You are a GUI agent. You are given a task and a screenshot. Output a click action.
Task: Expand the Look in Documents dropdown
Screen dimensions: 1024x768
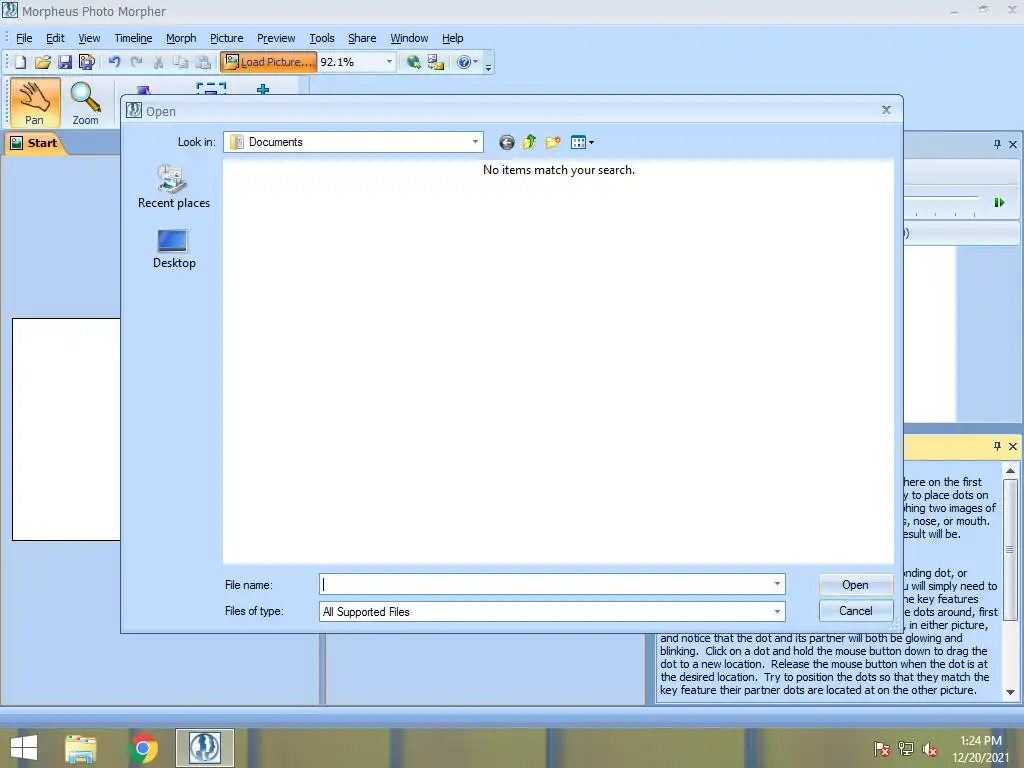pos(475,142)
